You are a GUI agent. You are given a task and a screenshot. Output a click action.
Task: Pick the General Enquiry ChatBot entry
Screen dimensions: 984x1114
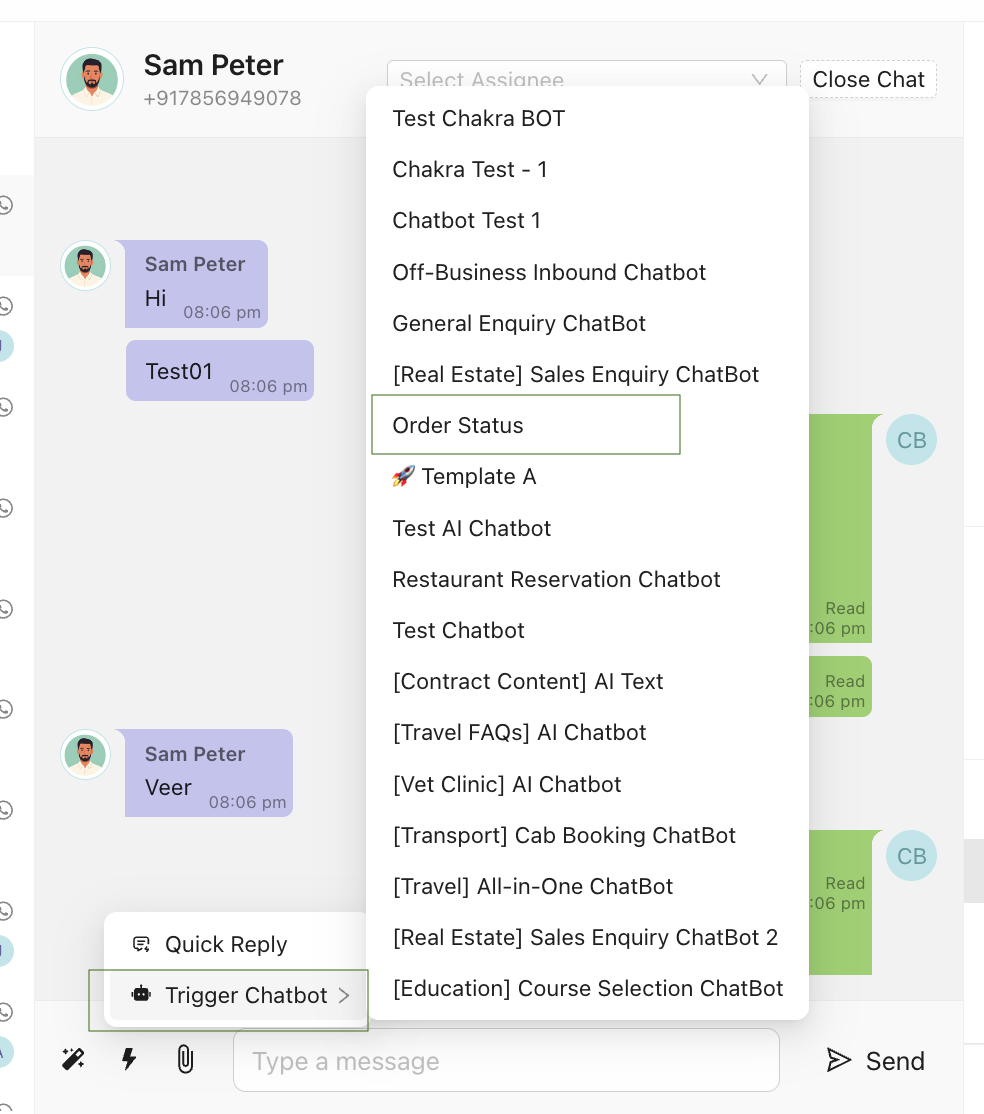tap(519, 324)
